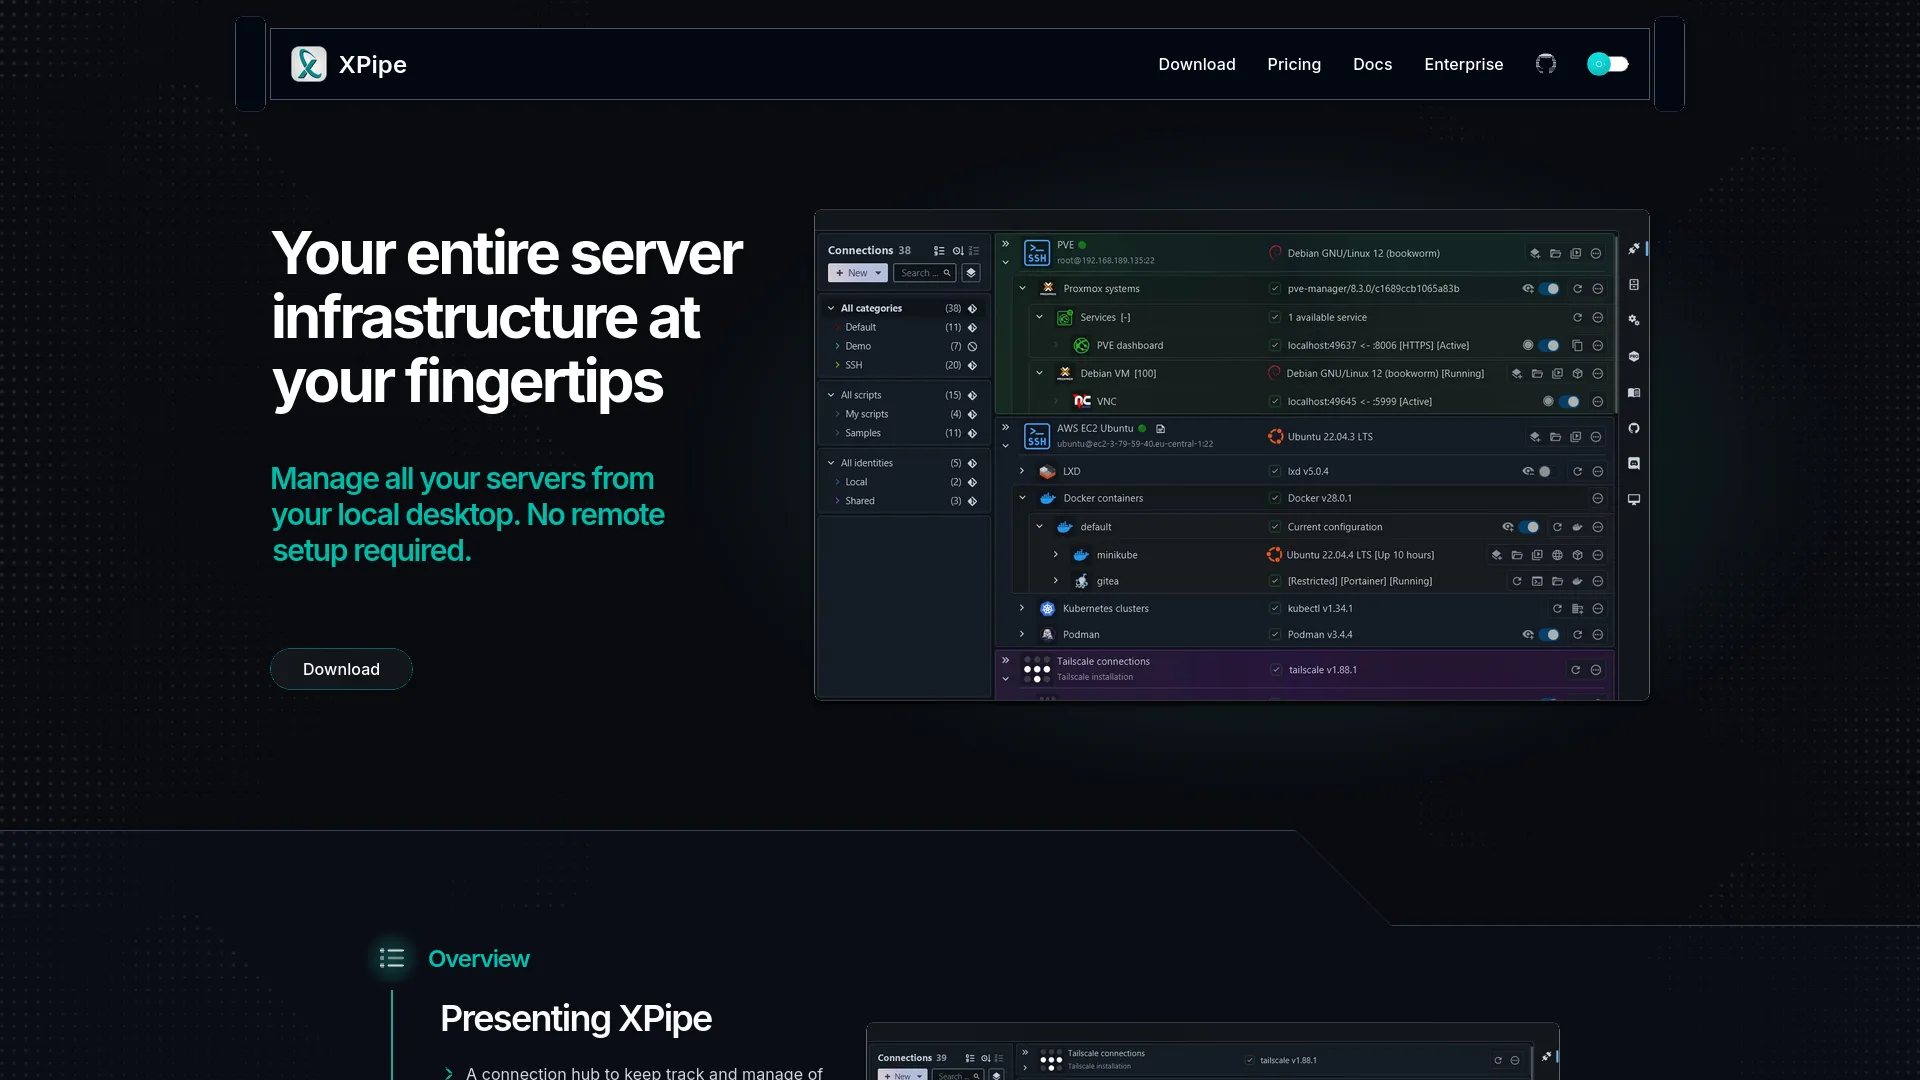Open Docs from the navbar
Viewport: 1920px width, 1080px height.
click(1372, 64)
